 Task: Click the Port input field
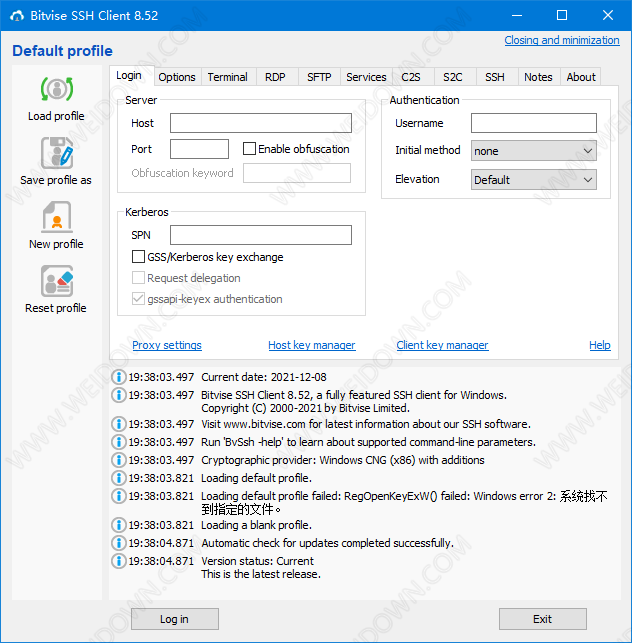click(199, 149)
